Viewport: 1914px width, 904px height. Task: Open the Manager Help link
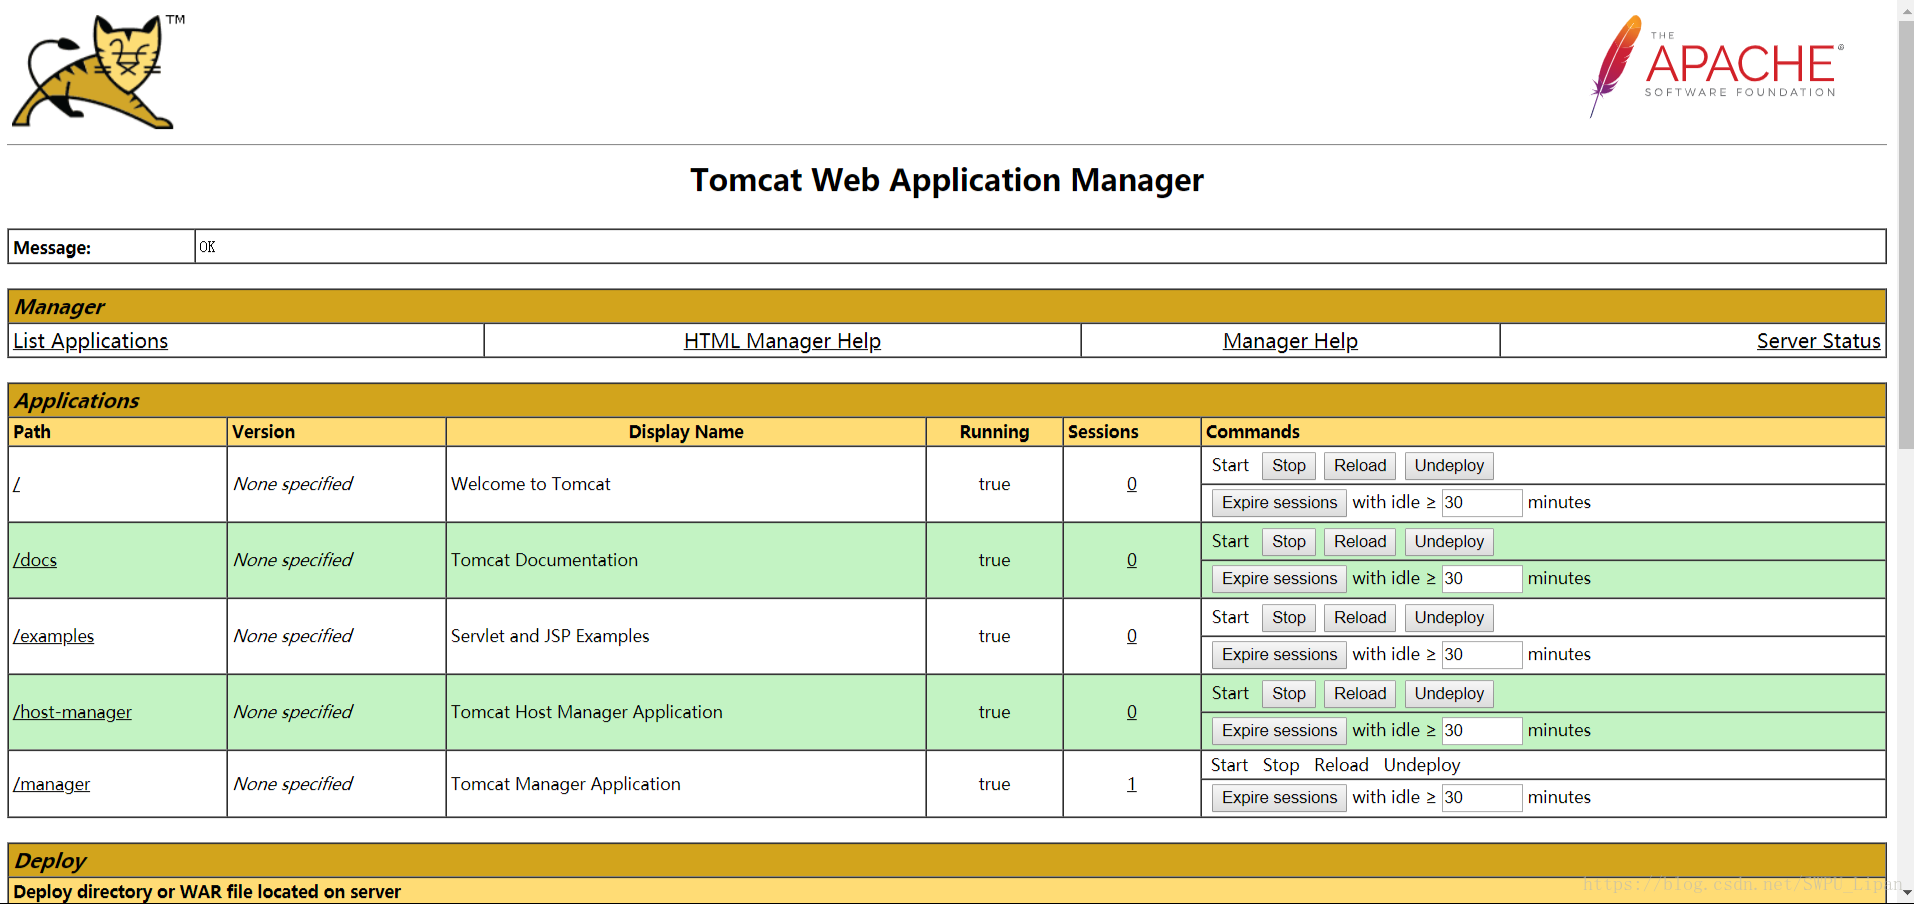pos(1290,341)
